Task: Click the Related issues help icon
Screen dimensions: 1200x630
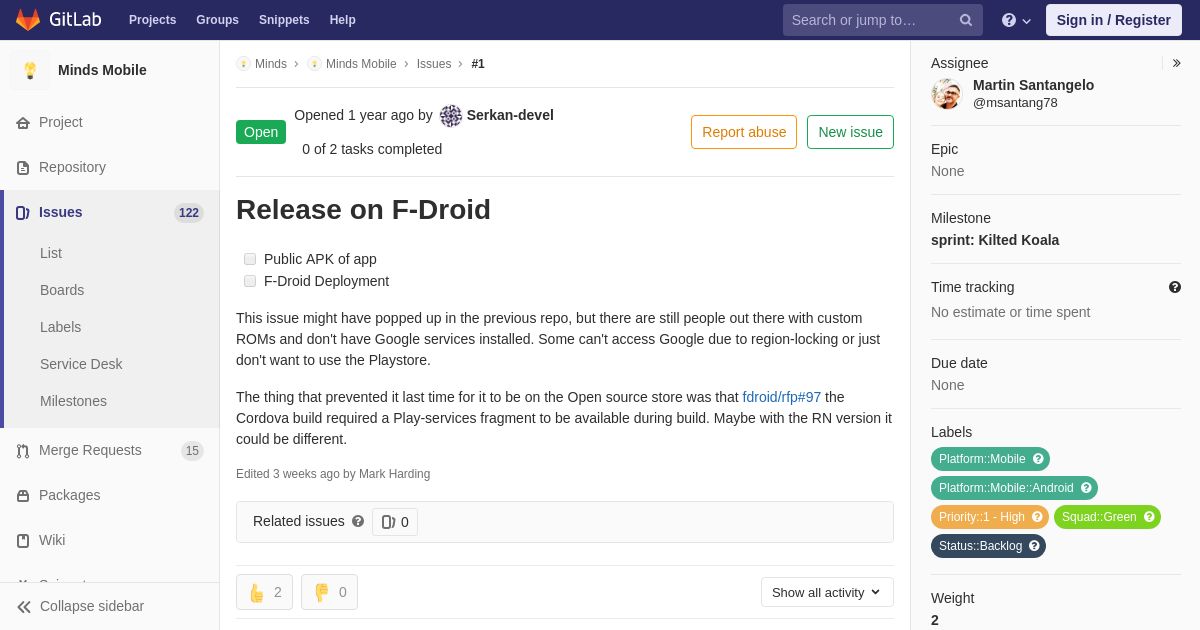Action: coord(358,521)
